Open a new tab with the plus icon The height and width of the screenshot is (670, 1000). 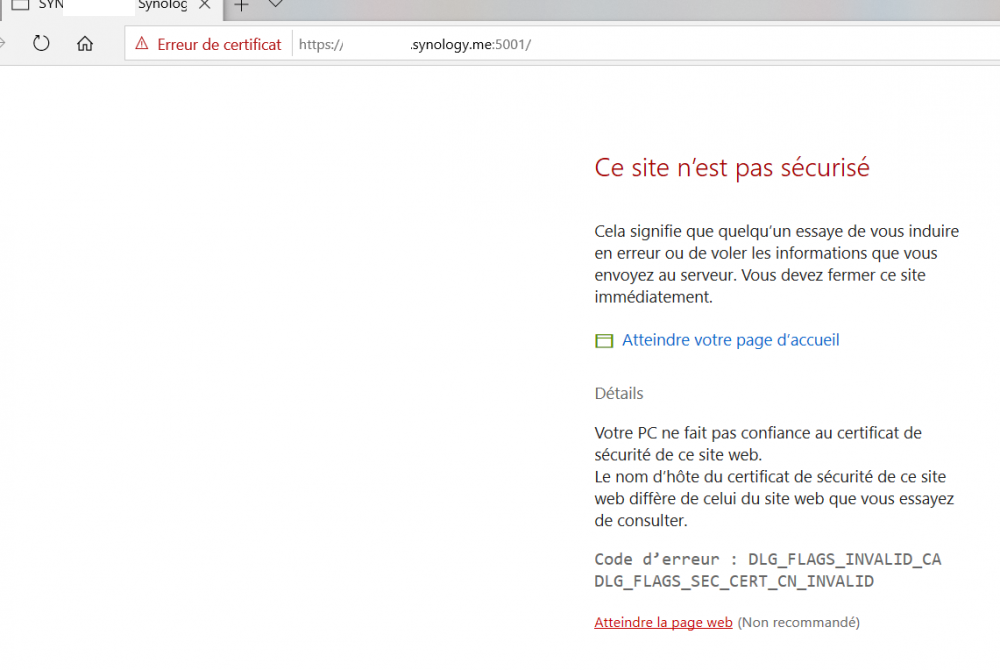click(x=241, y=5)
